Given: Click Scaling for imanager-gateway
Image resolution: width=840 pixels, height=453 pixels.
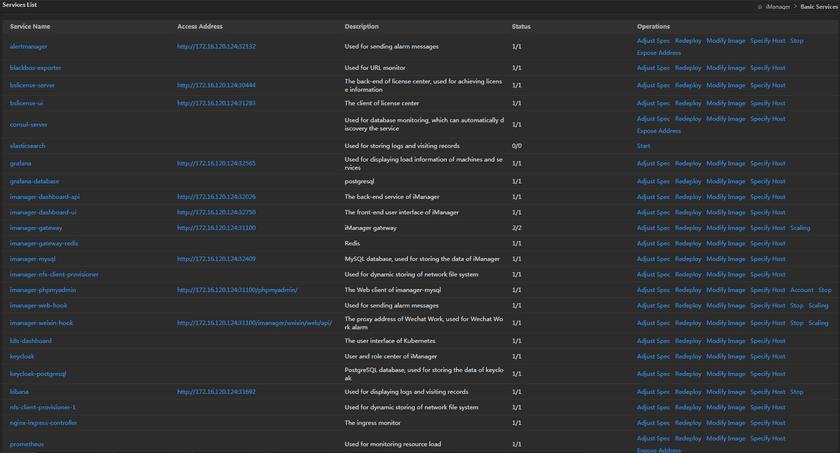Looking at the screenshot, I should (x=800, y=228).
